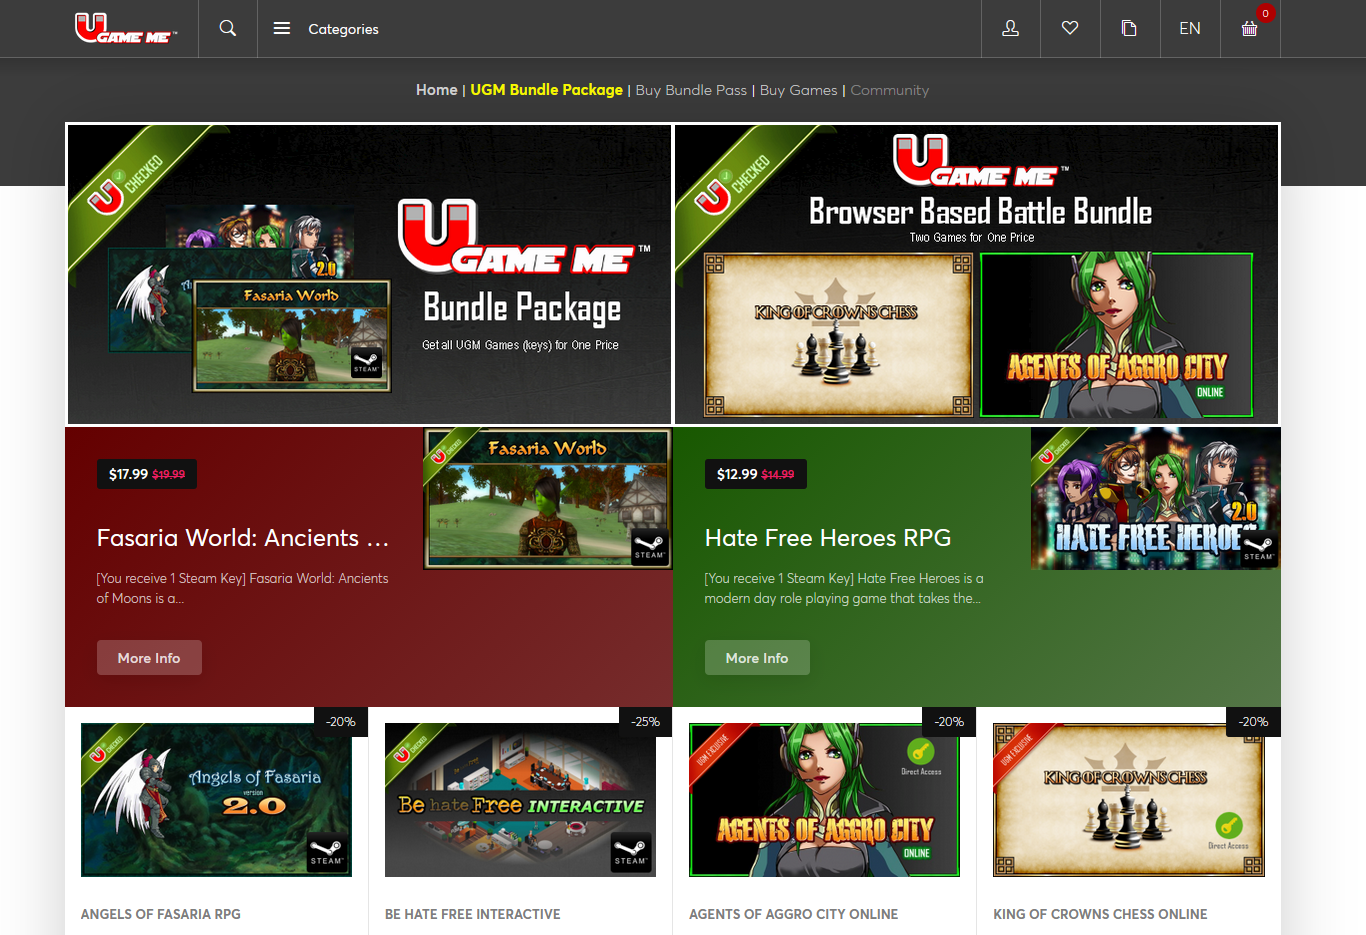The image size is (1366, 935).
Task: Click Steam icon on Fasaria World banner
Action: [649, 546]
